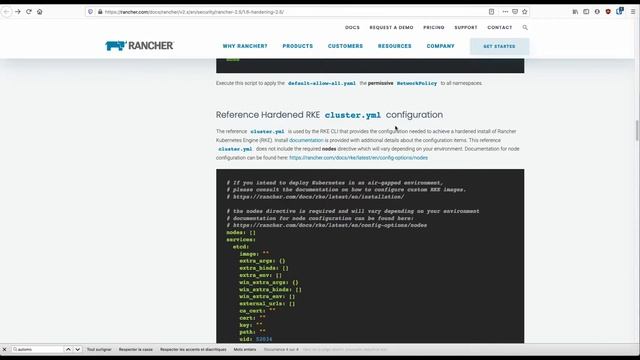Click the page vertical scrollbar thumb
The height and width of the screenshot is (360, 640).
[637, 130]
